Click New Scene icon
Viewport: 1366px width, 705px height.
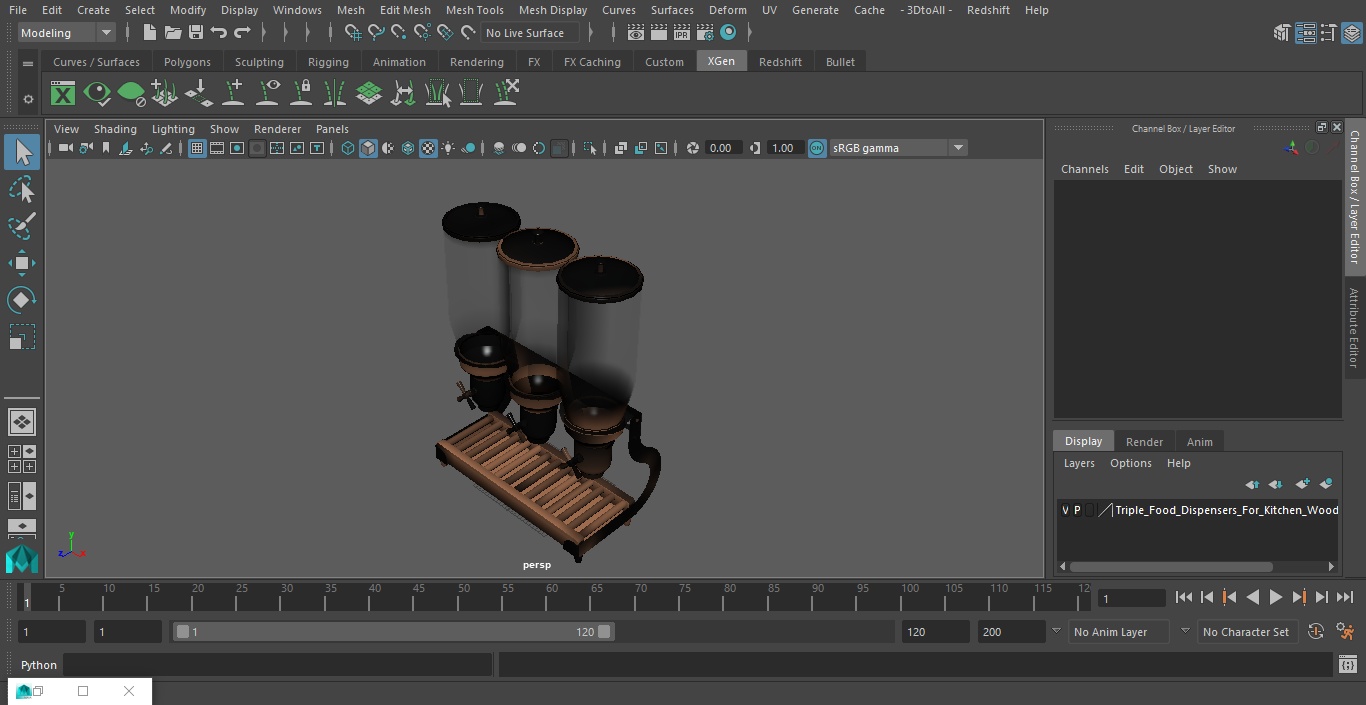point(149,33)
